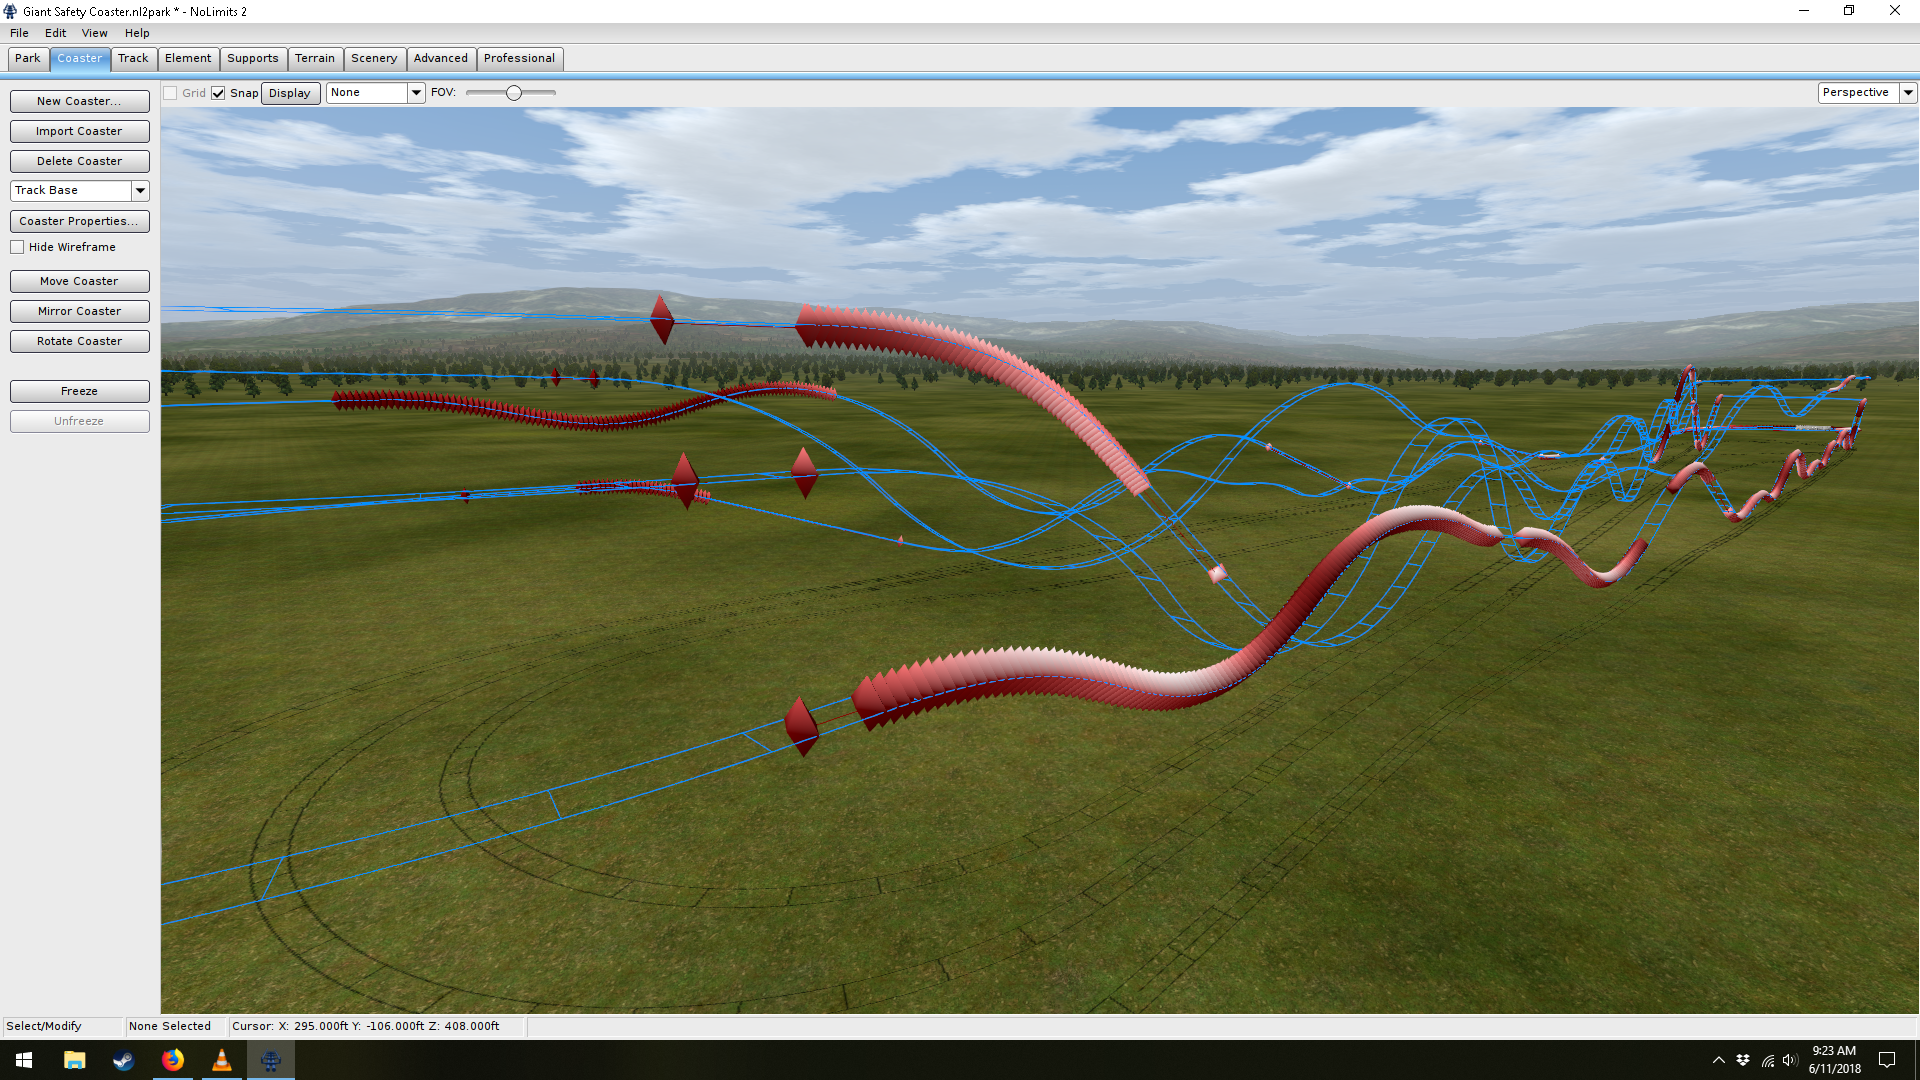Launch Steam from the taskbar
Viewport: 1920px width, 1080px height.
pos(124,1060)
